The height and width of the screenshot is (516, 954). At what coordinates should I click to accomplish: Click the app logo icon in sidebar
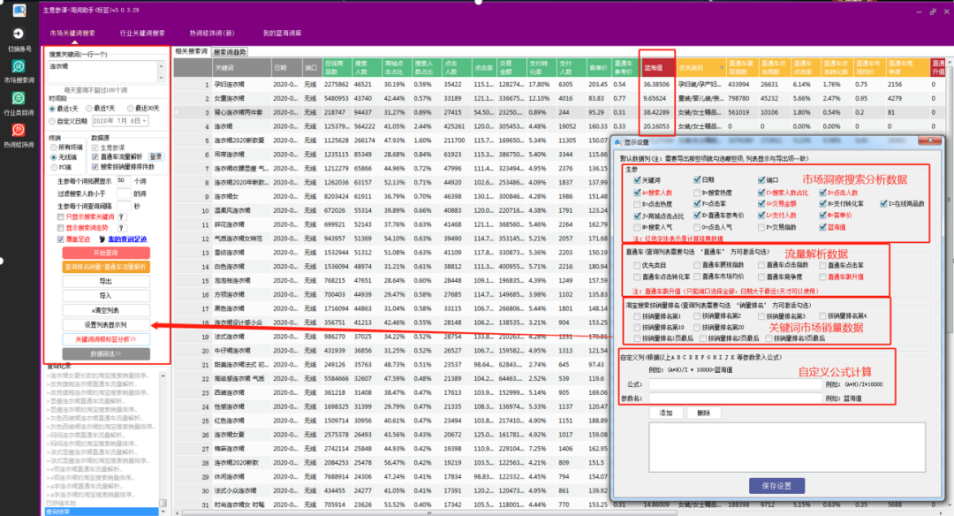19,10
